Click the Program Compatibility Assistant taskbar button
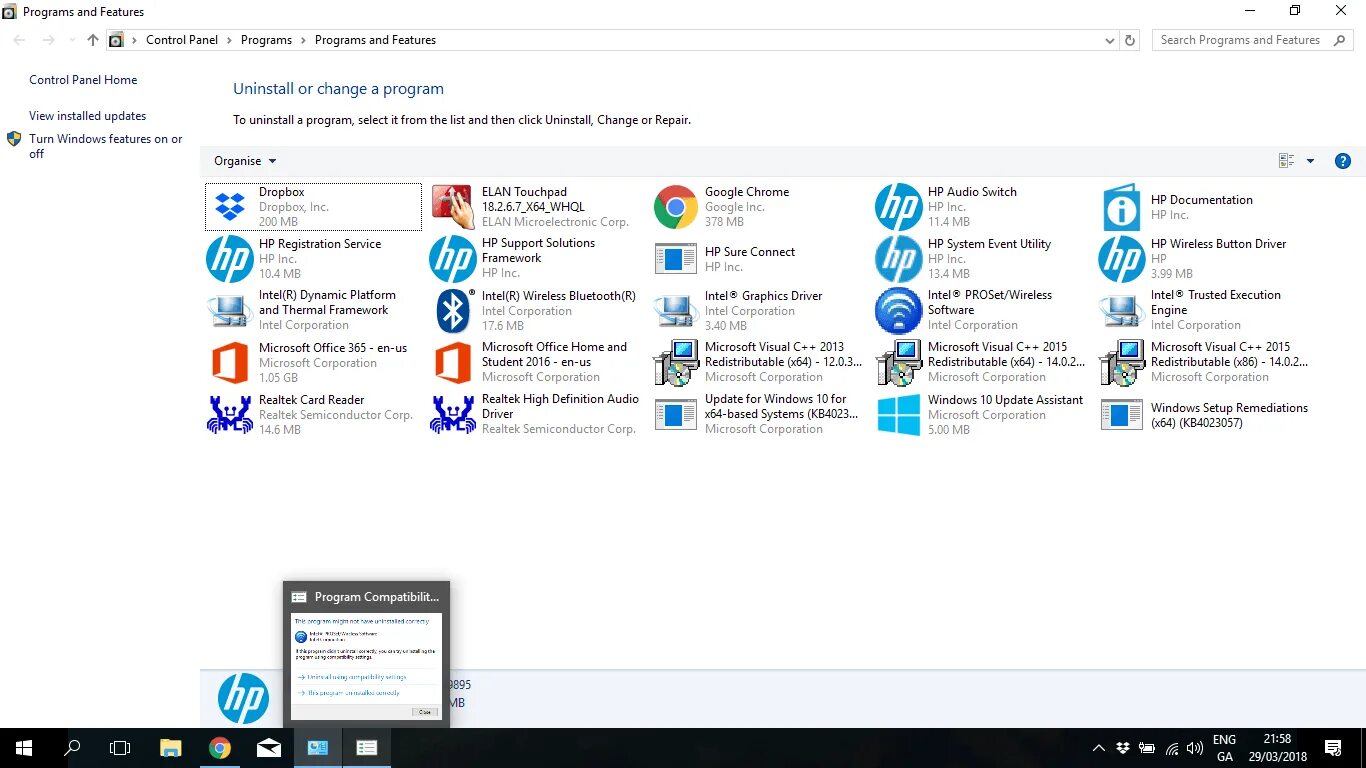Viewport: 1366px width, 768px height. click(367, 747)
